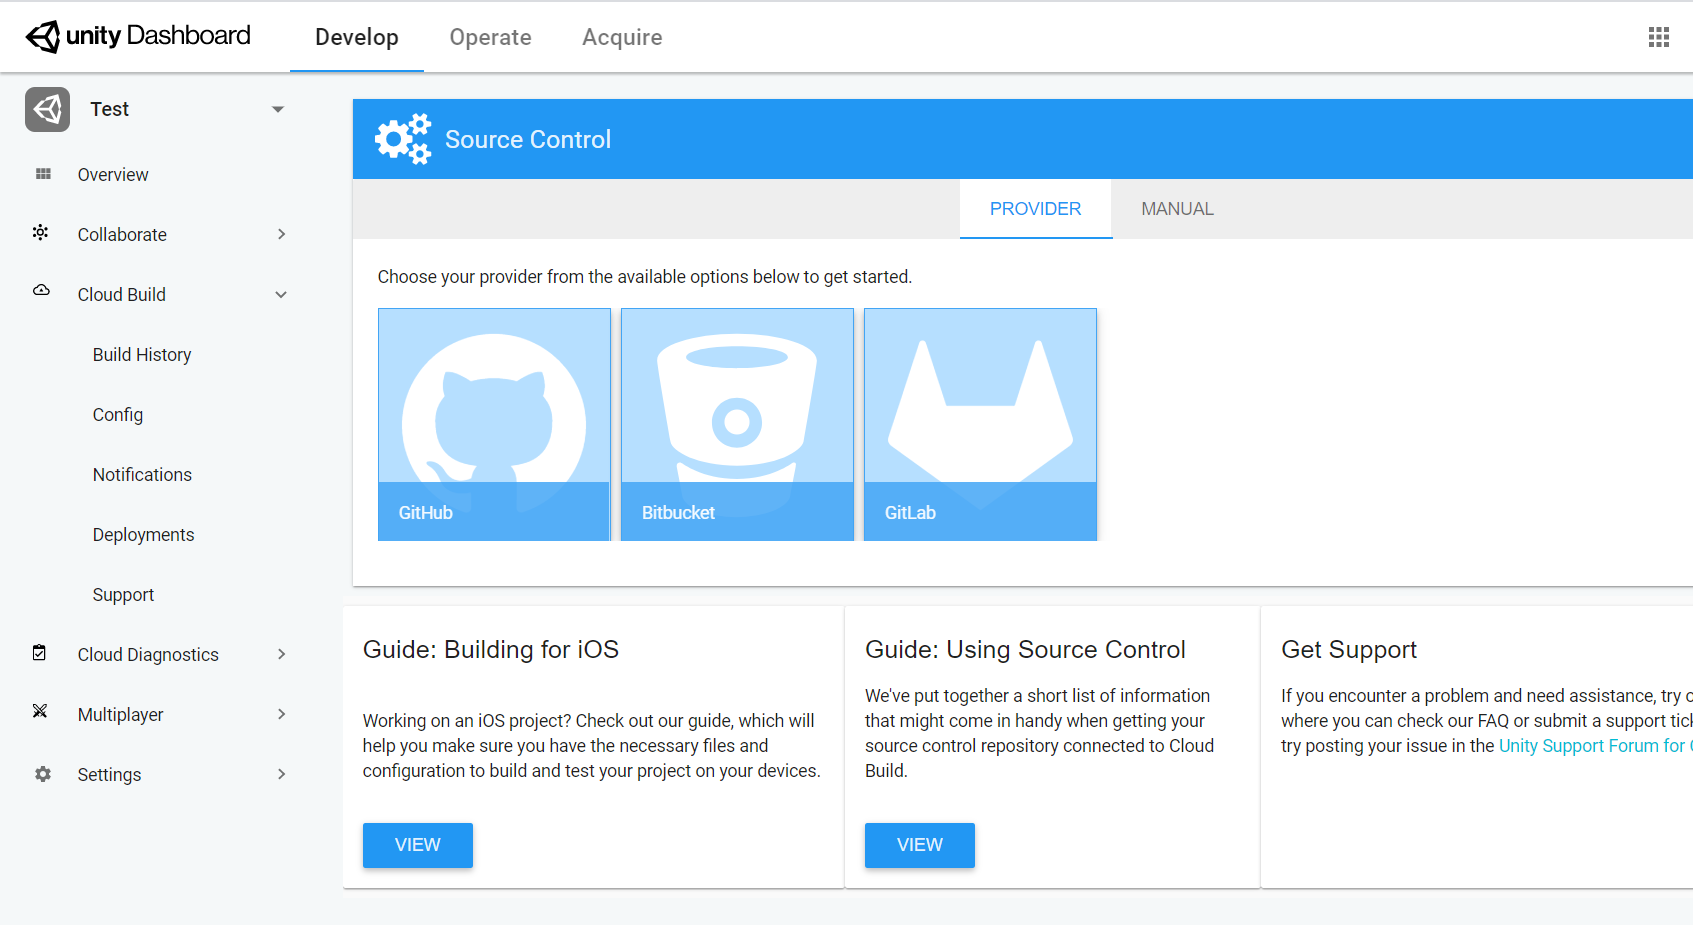Select the GitHub provider tile
The image size is (1693, 925).
pyautogui.click(x=494, y=425)
